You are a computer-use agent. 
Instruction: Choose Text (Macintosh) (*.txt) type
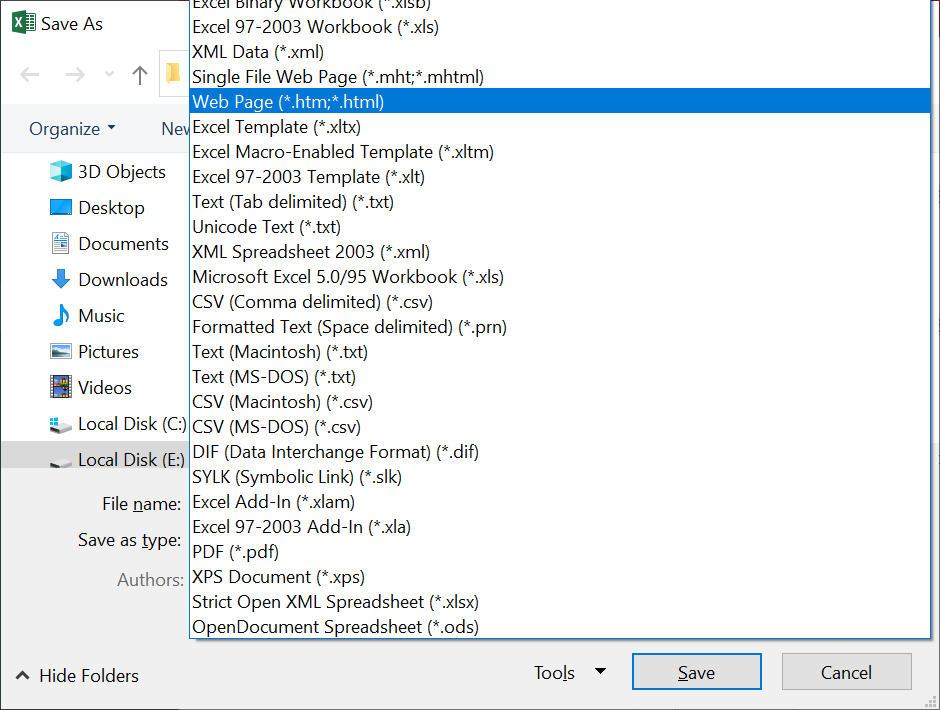(x=560, y=351)
